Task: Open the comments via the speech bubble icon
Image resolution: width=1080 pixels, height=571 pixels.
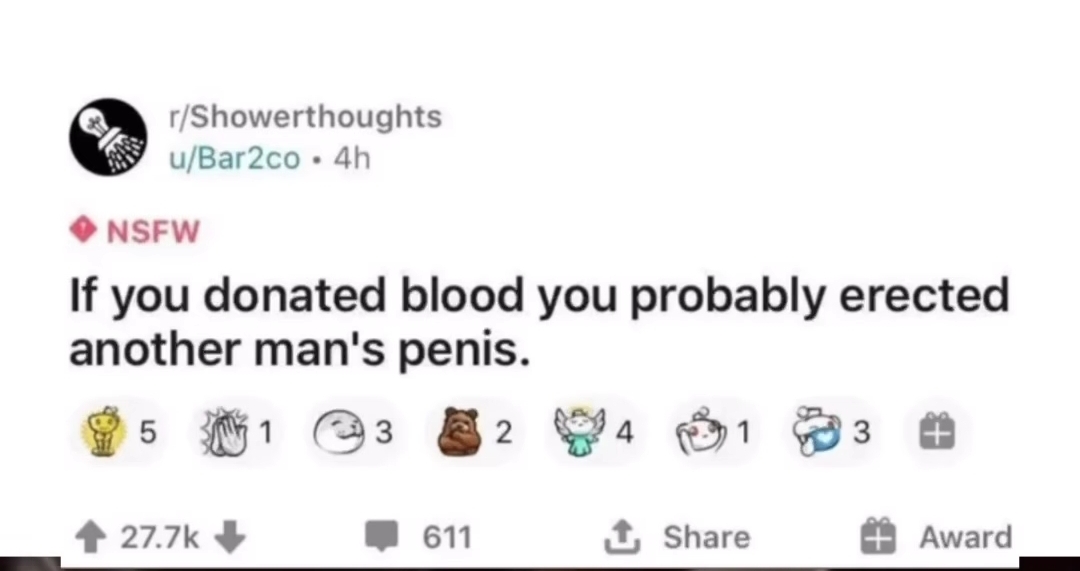Action: (383, 538)
